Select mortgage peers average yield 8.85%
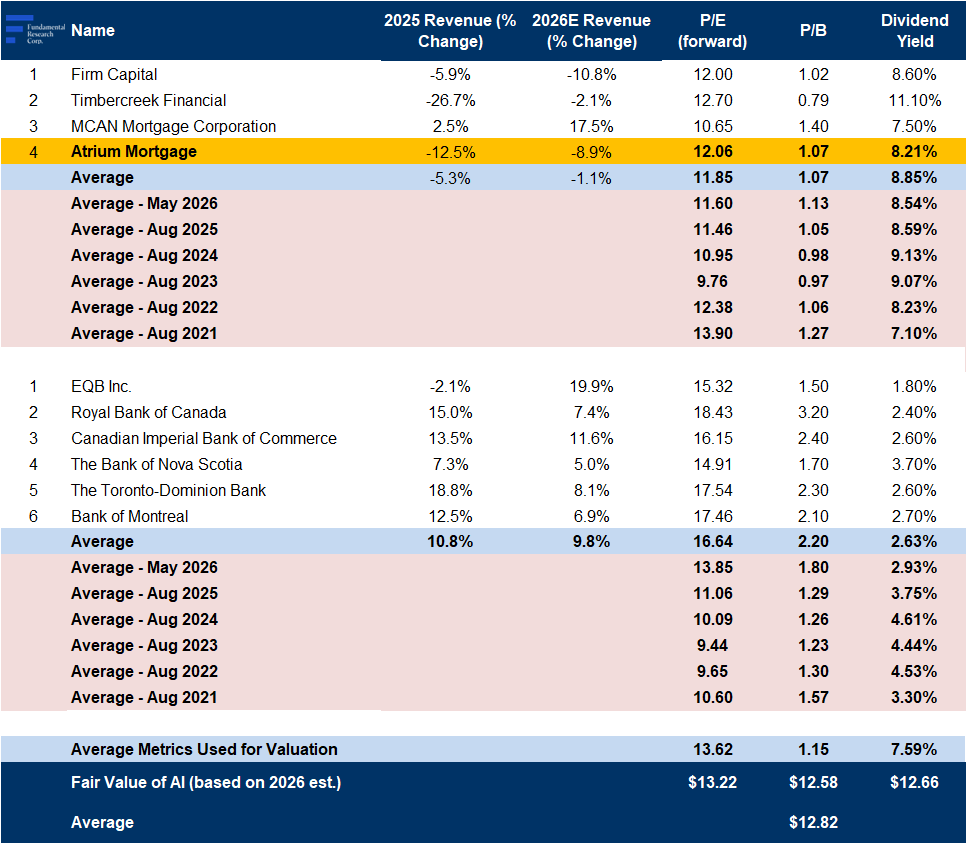 (x=914, y=177)
